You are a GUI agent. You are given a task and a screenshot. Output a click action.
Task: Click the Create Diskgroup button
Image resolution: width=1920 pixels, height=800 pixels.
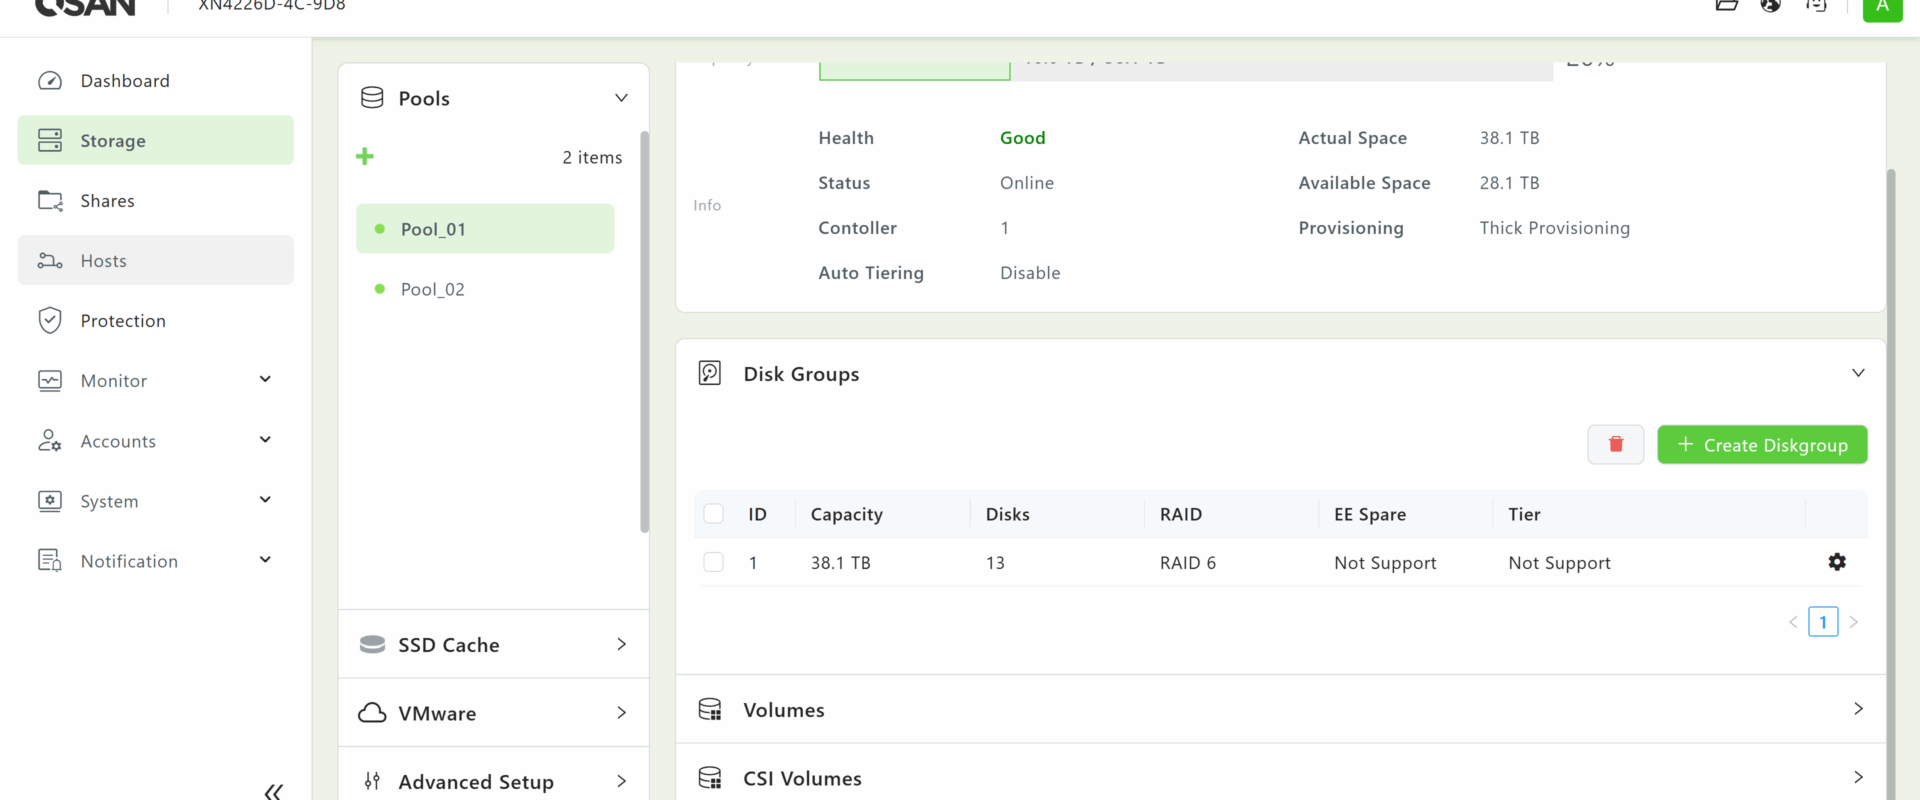click(1761, 445)
